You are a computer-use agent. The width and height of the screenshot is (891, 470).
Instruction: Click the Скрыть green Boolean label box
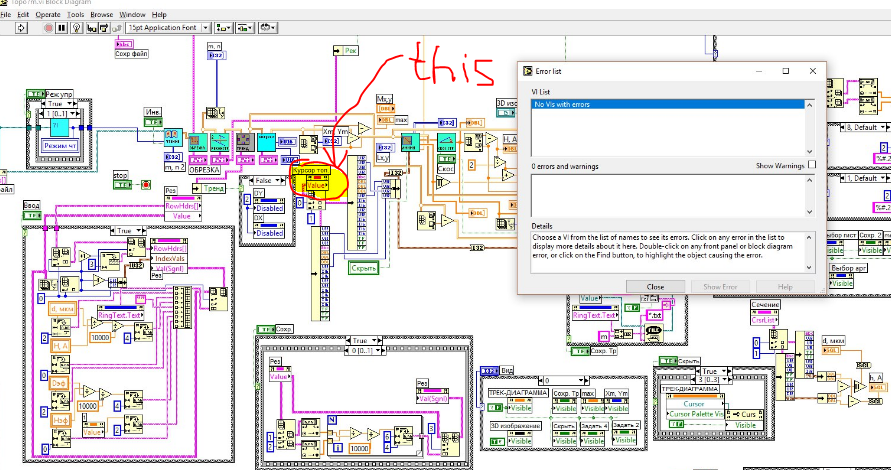[x=364, y=267]
